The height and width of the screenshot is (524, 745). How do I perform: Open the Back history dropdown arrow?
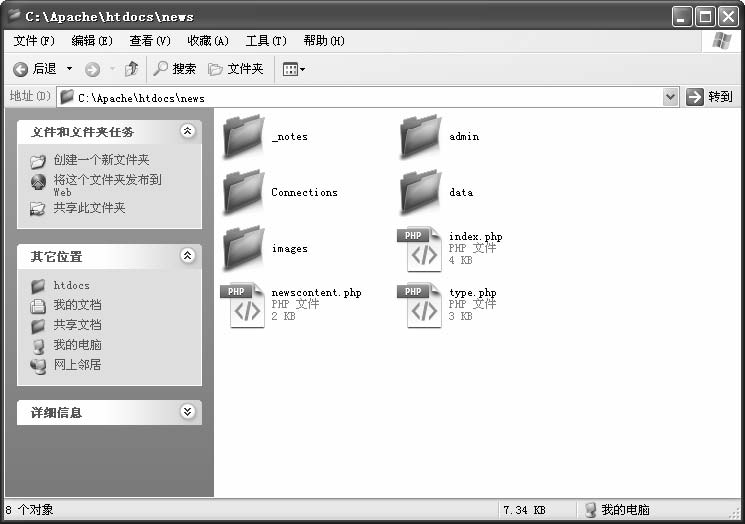point(69,69)
